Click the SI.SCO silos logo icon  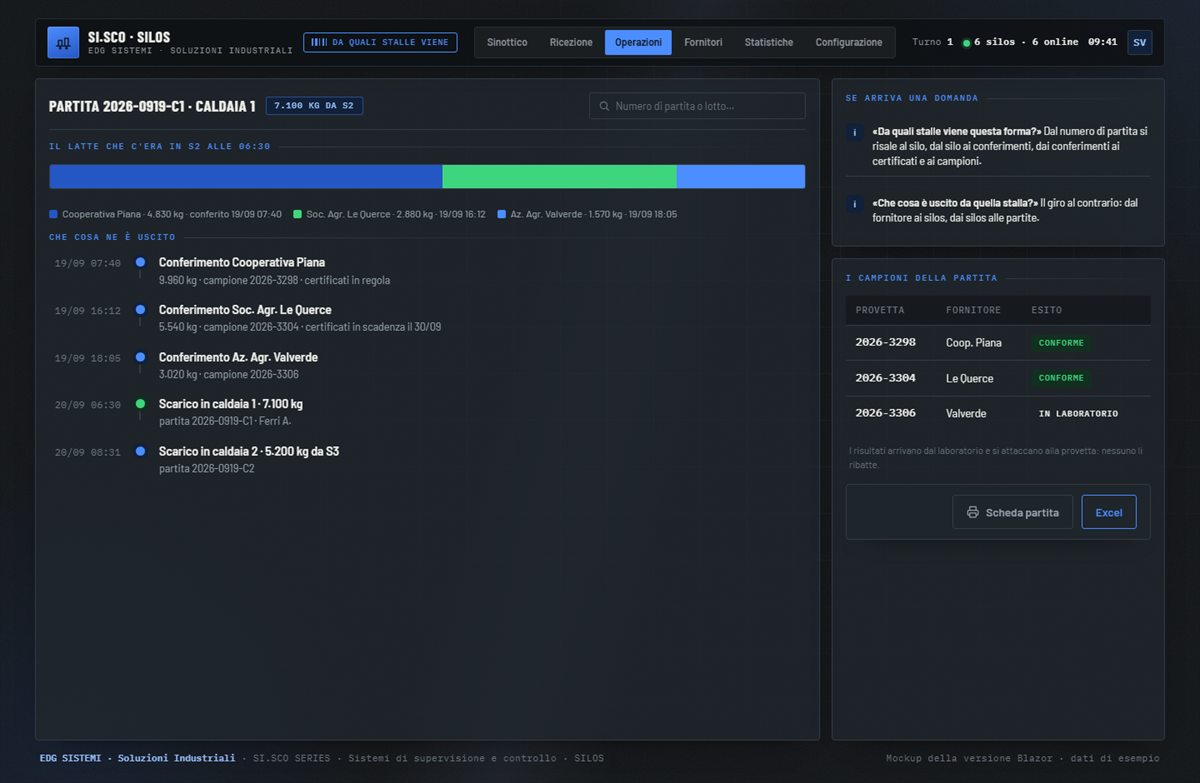pos(63,43)
